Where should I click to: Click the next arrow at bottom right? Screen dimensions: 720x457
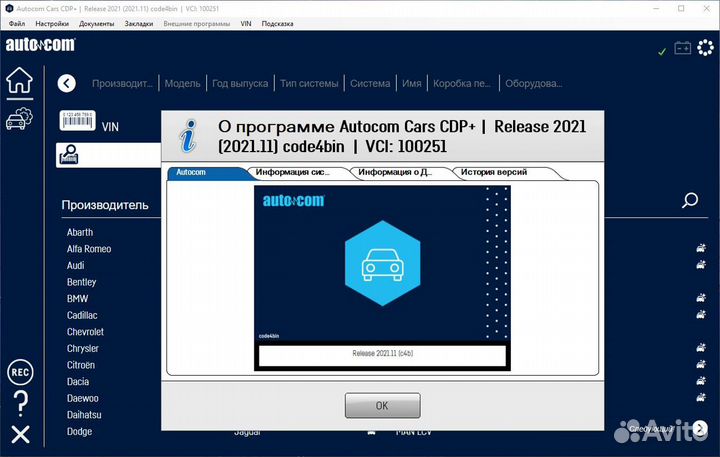coord(700,429)
